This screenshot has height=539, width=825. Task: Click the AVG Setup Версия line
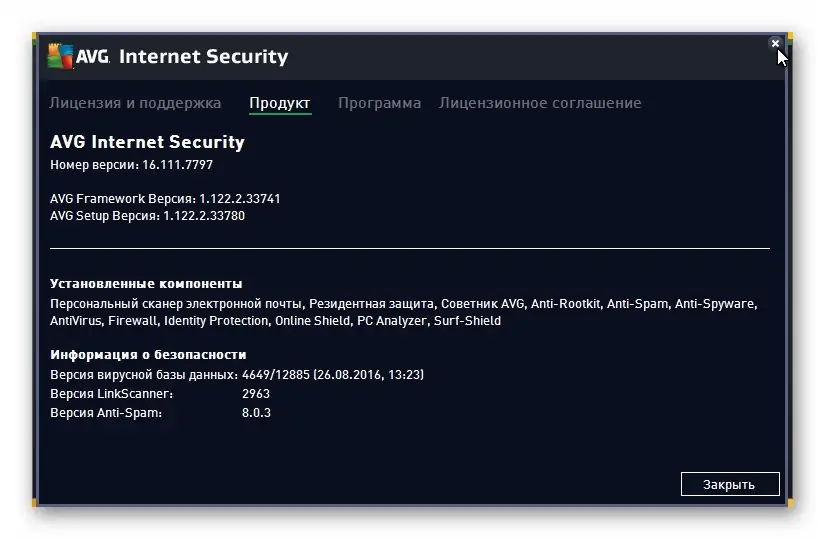point(147,215)
